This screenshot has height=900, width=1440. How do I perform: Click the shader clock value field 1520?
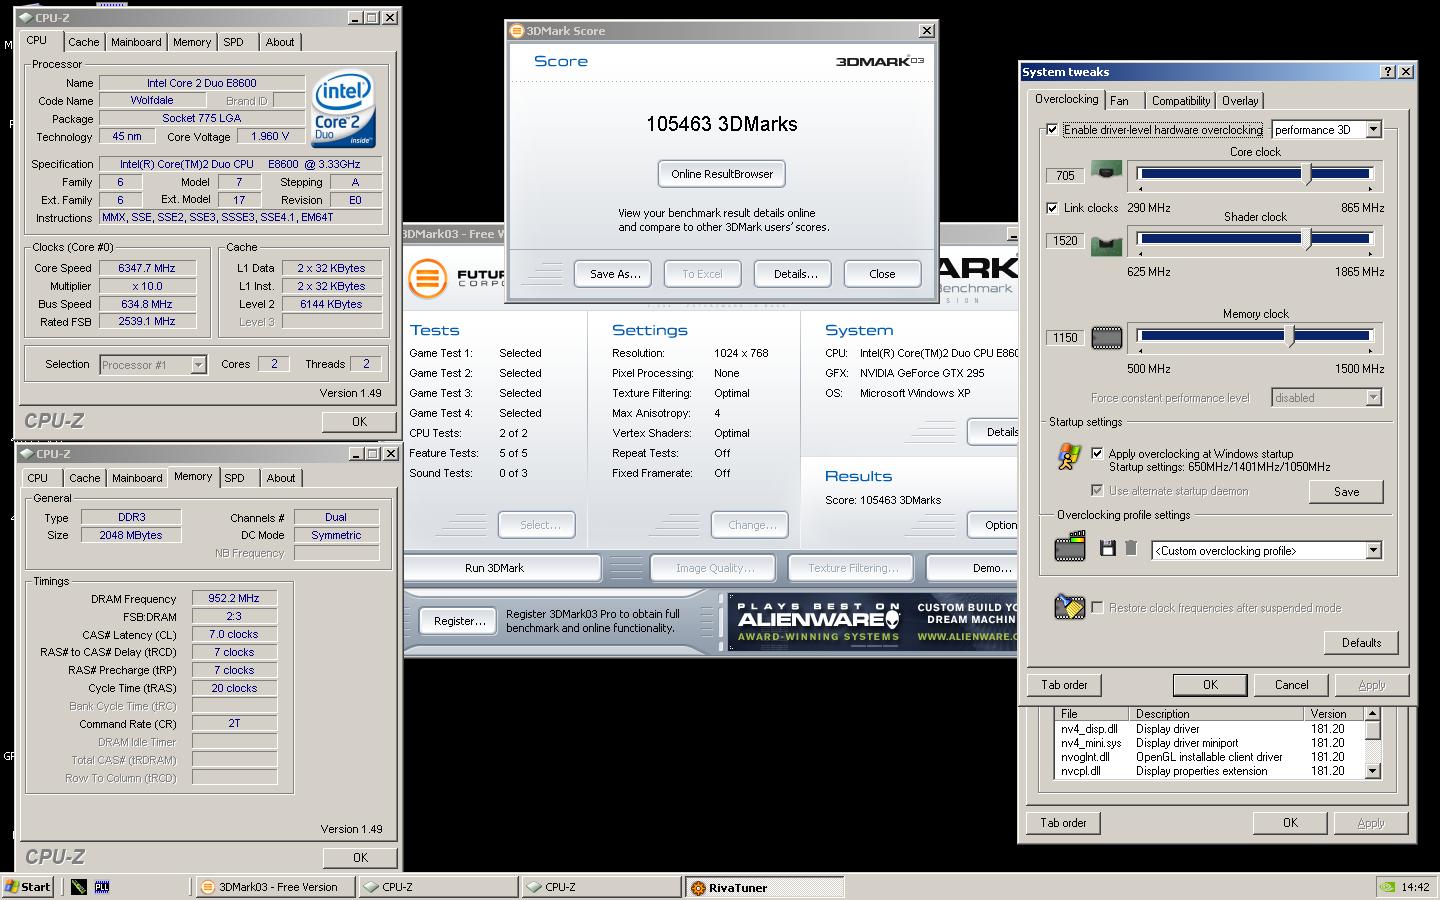tap(1065, 241)
